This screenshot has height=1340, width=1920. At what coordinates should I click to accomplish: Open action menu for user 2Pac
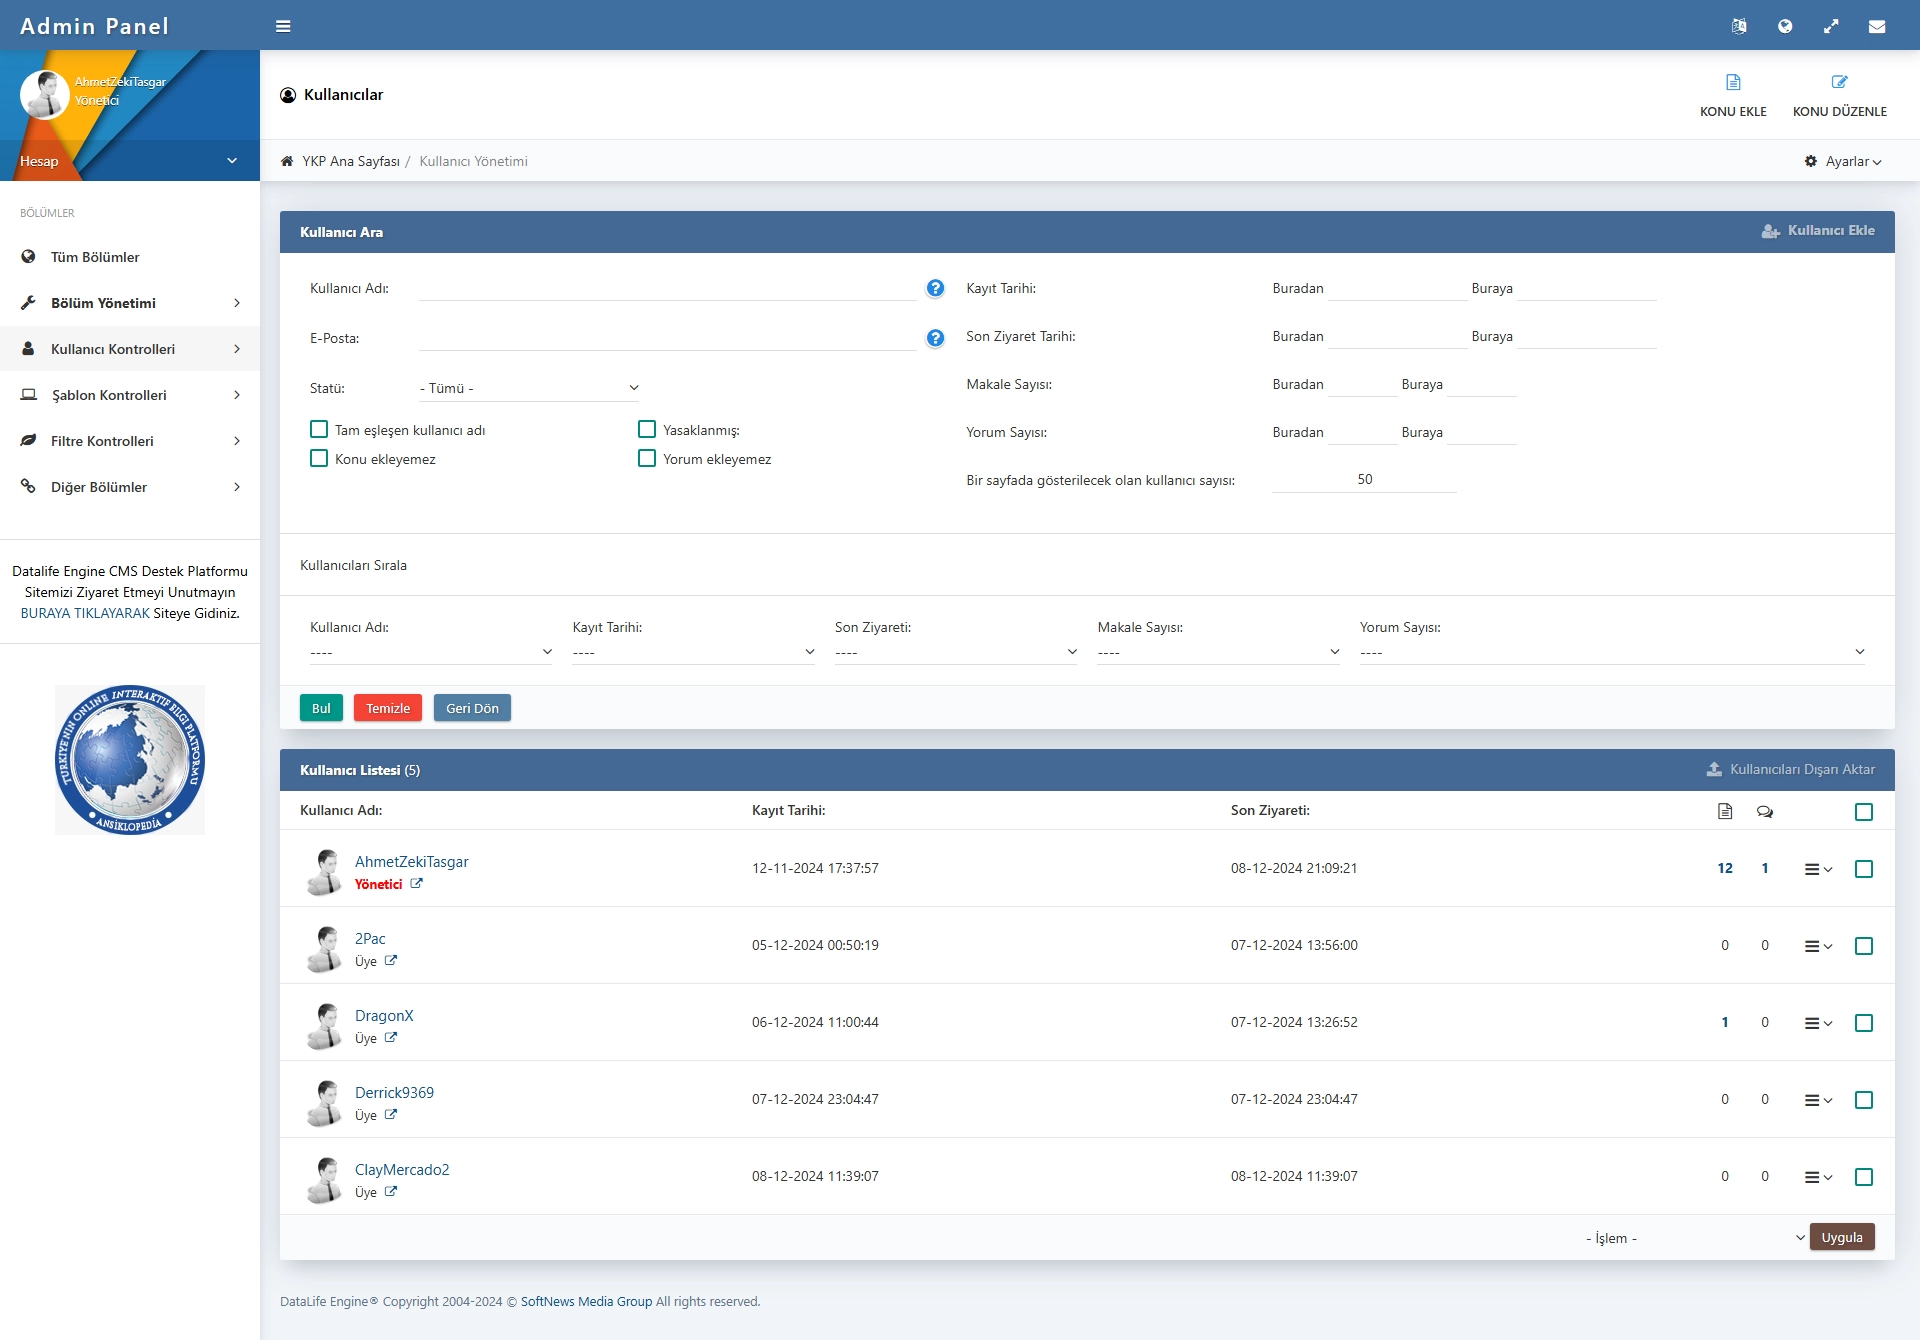[x=1817, y=946]
